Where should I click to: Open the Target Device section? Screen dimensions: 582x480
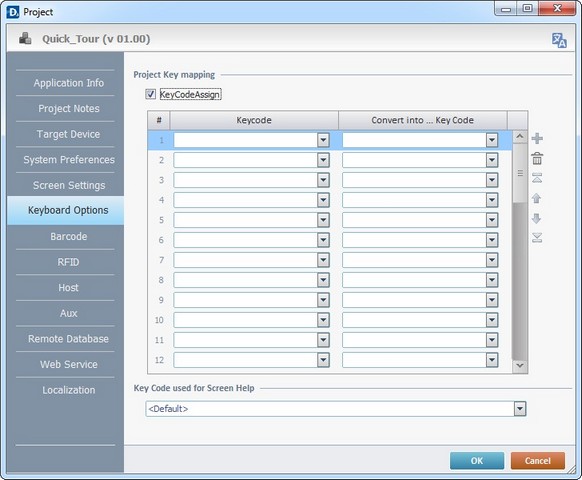(68, 134)
